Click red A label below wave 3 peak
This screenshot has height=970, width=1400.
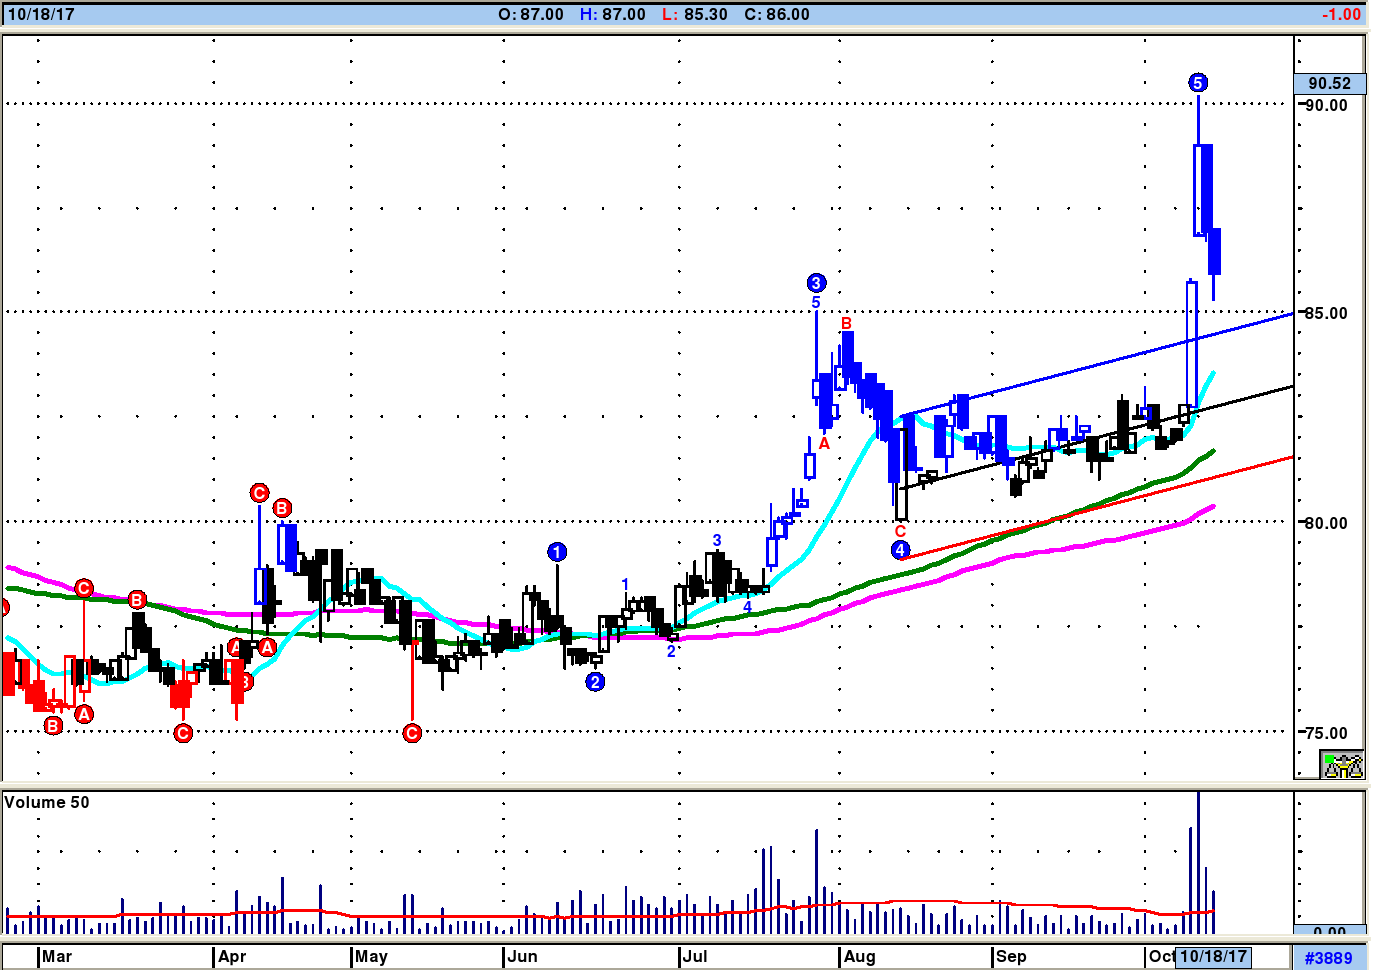pyautogui.click(x=824, y=444)
